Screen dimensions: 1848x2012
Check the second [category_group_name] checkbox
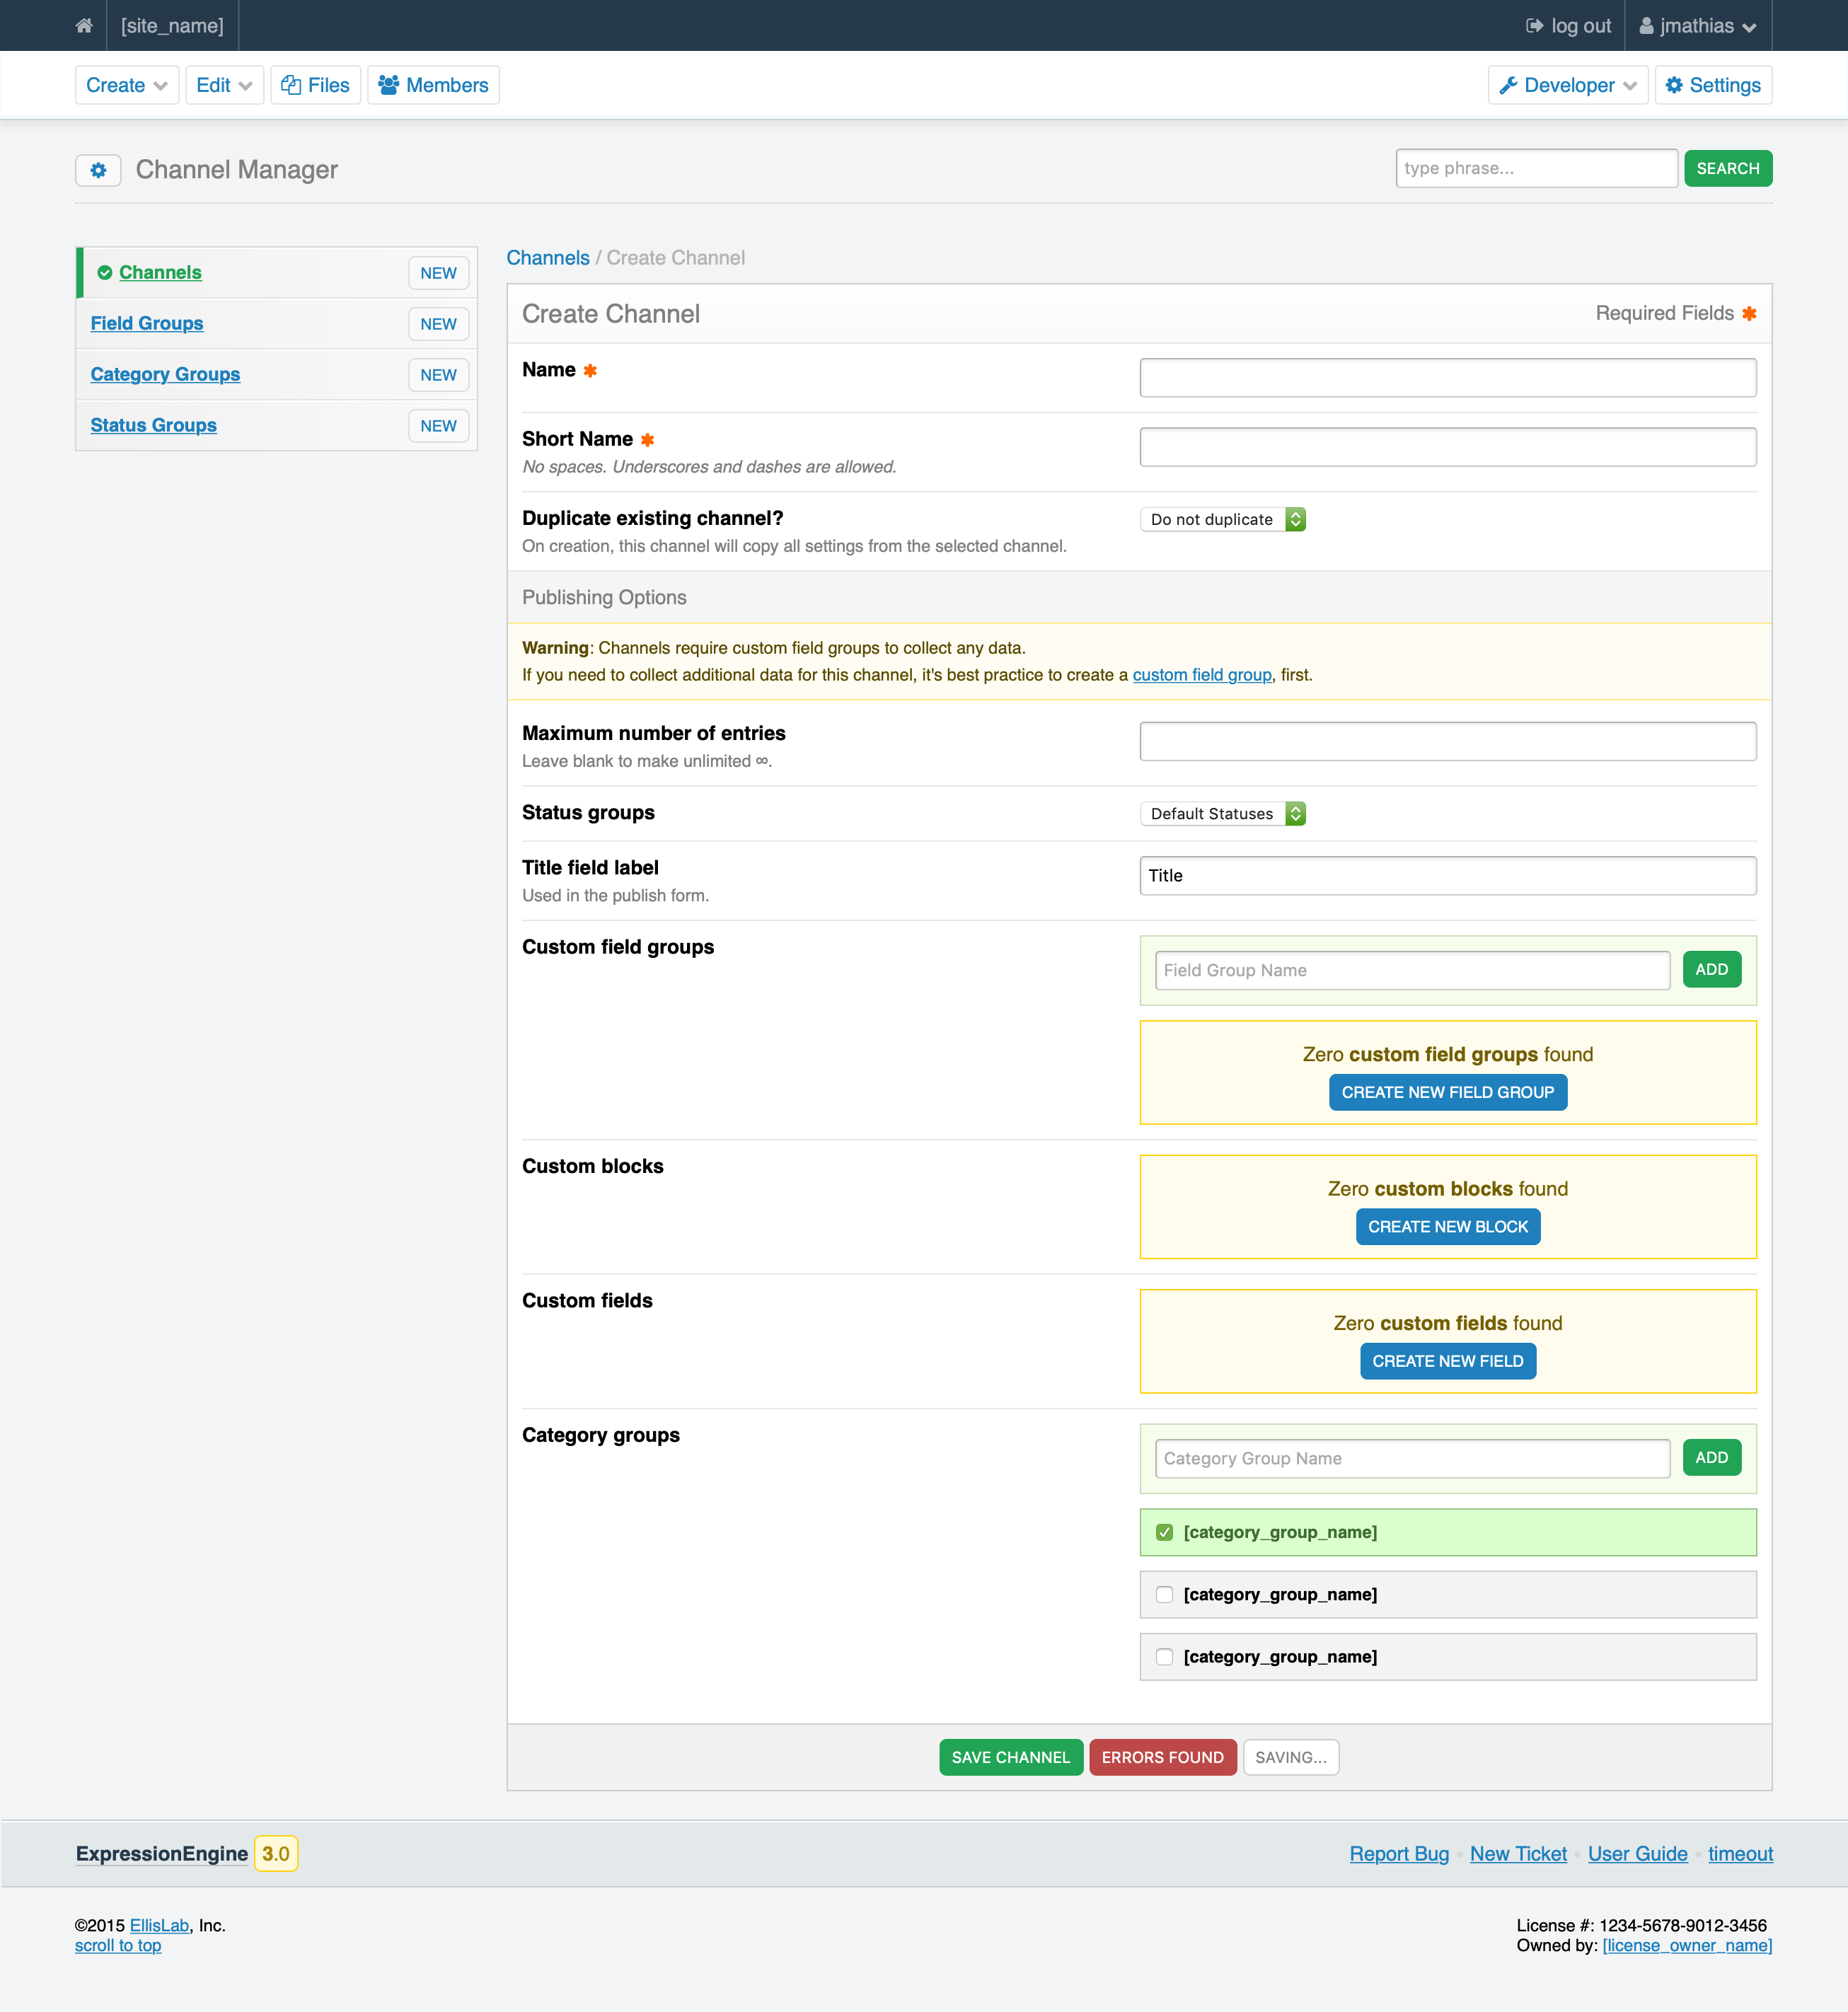(1164, 1594)
